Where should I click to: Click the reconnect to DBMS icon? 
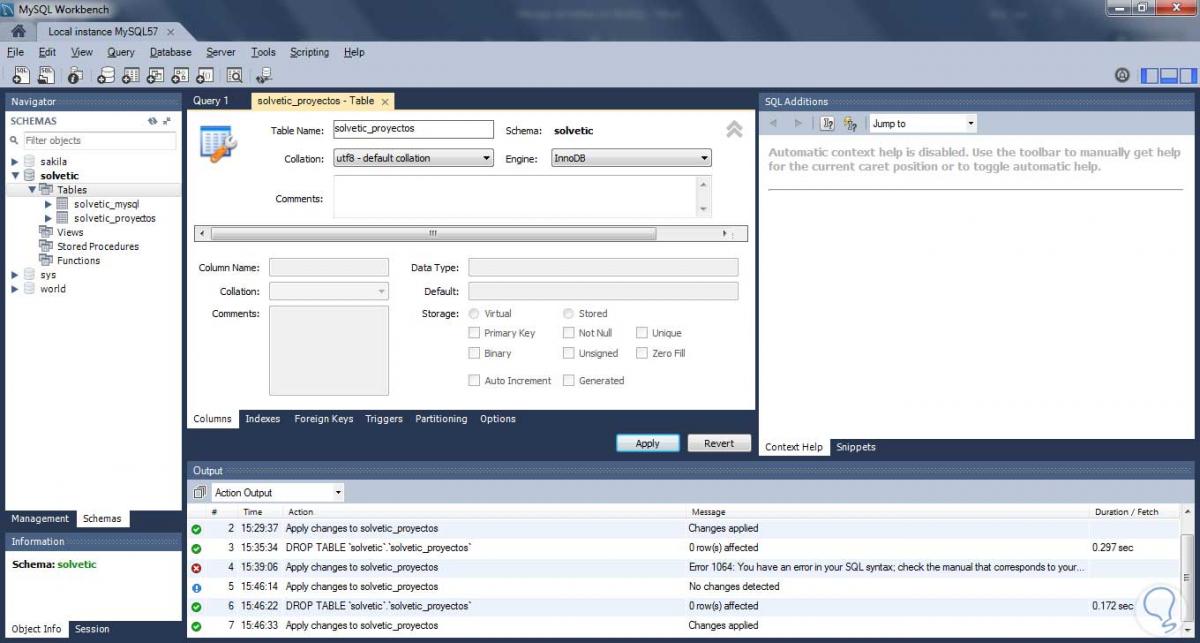(x=264, y=75)
